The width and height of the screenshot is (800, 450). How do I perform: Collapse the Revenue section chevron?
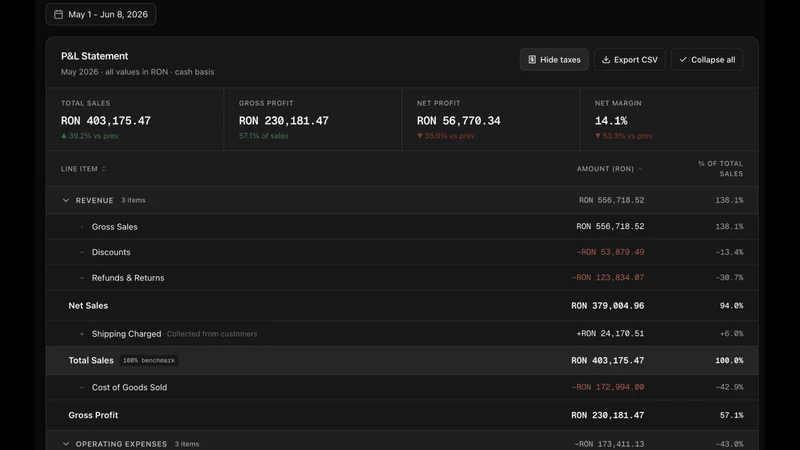pos(66,200)
